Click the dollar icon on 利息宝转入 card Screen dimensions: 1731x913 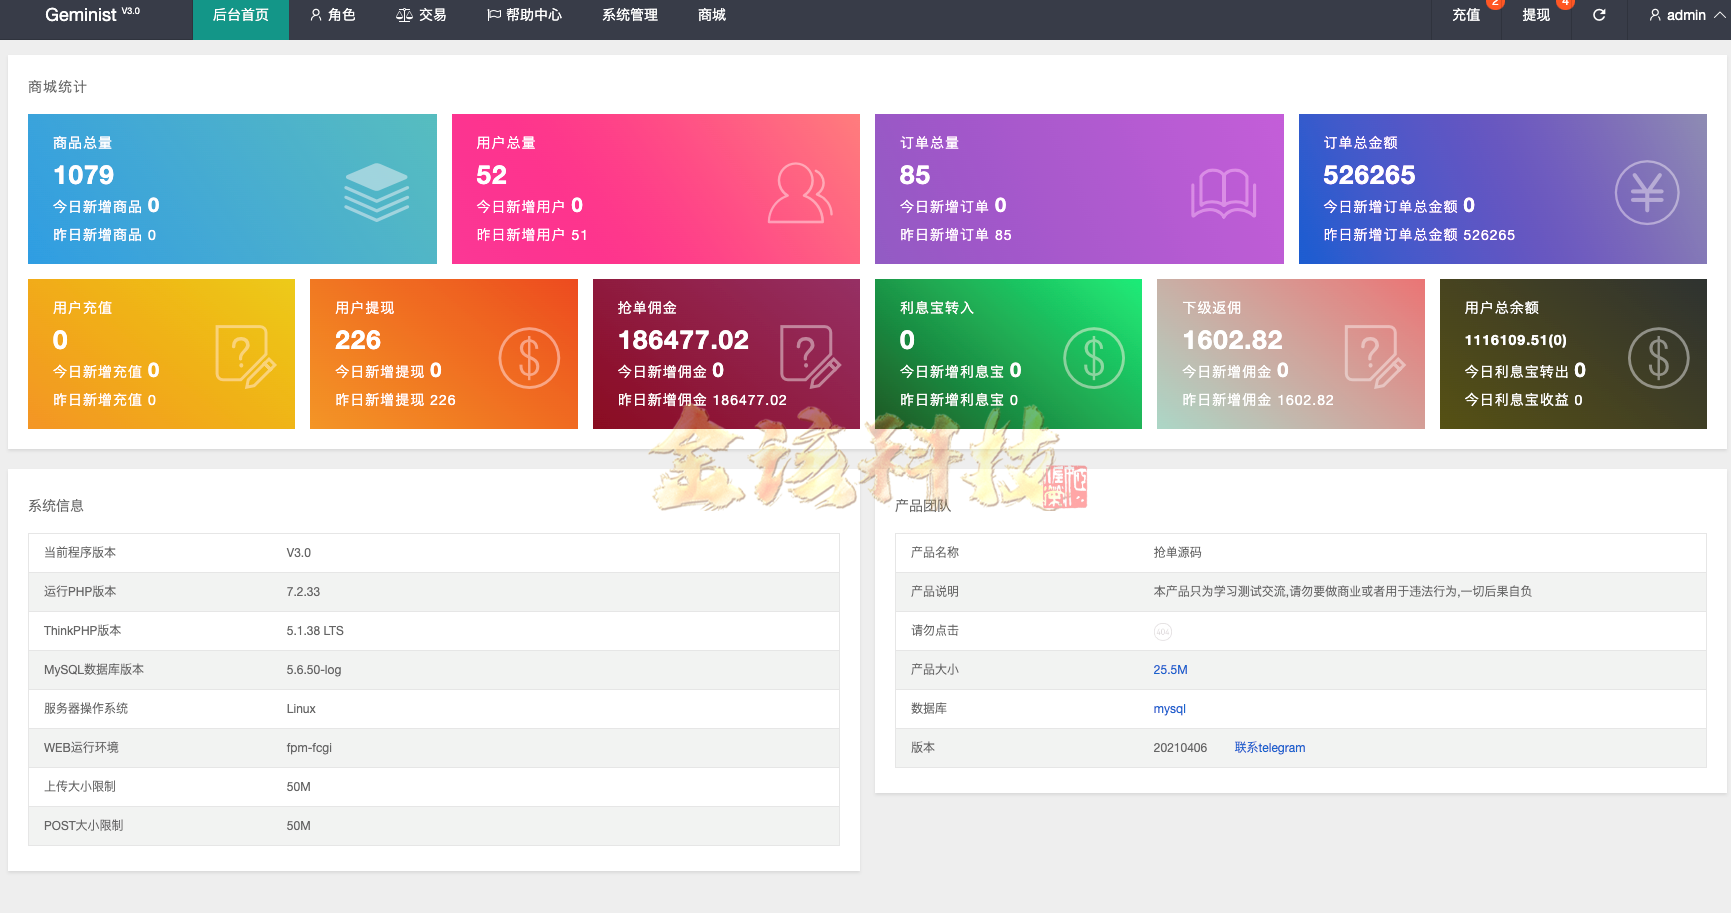coord(1094,358)
